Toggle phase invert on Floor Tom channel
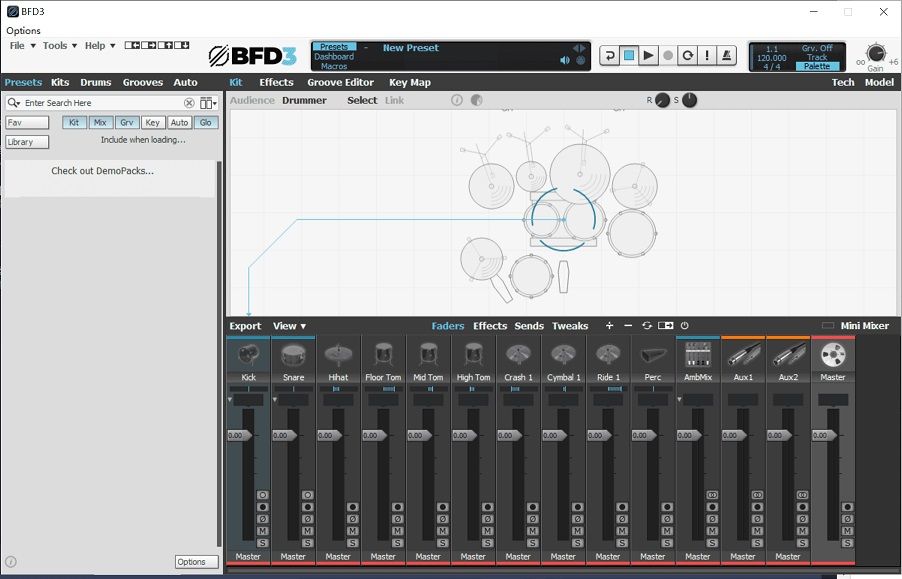The image size is (902, 579). pyautogui.click(x=397, y=519)
